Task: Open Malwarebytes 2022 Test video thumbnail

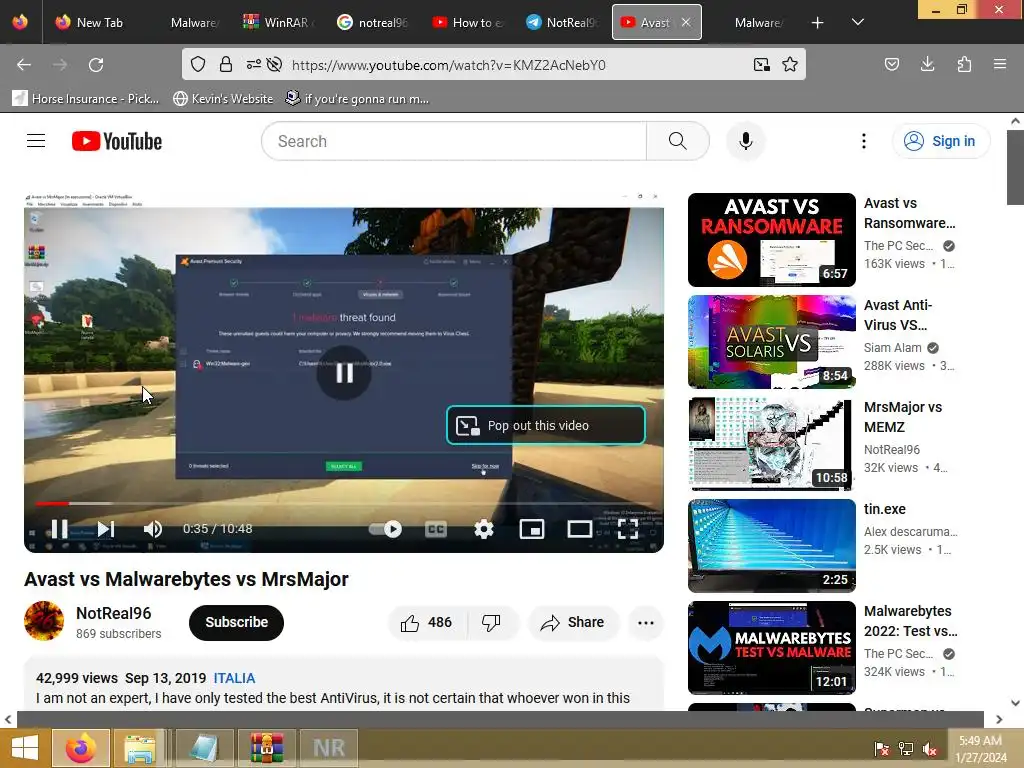Action: [772, 647]
